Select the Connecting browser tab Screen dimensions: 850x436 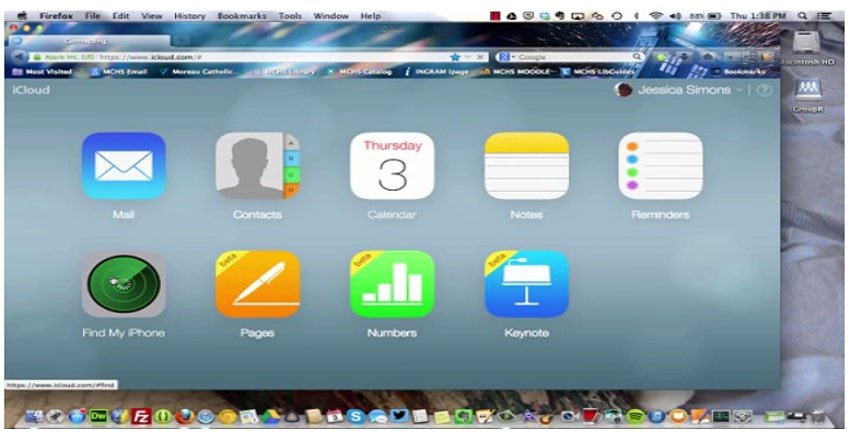[89, 41]
